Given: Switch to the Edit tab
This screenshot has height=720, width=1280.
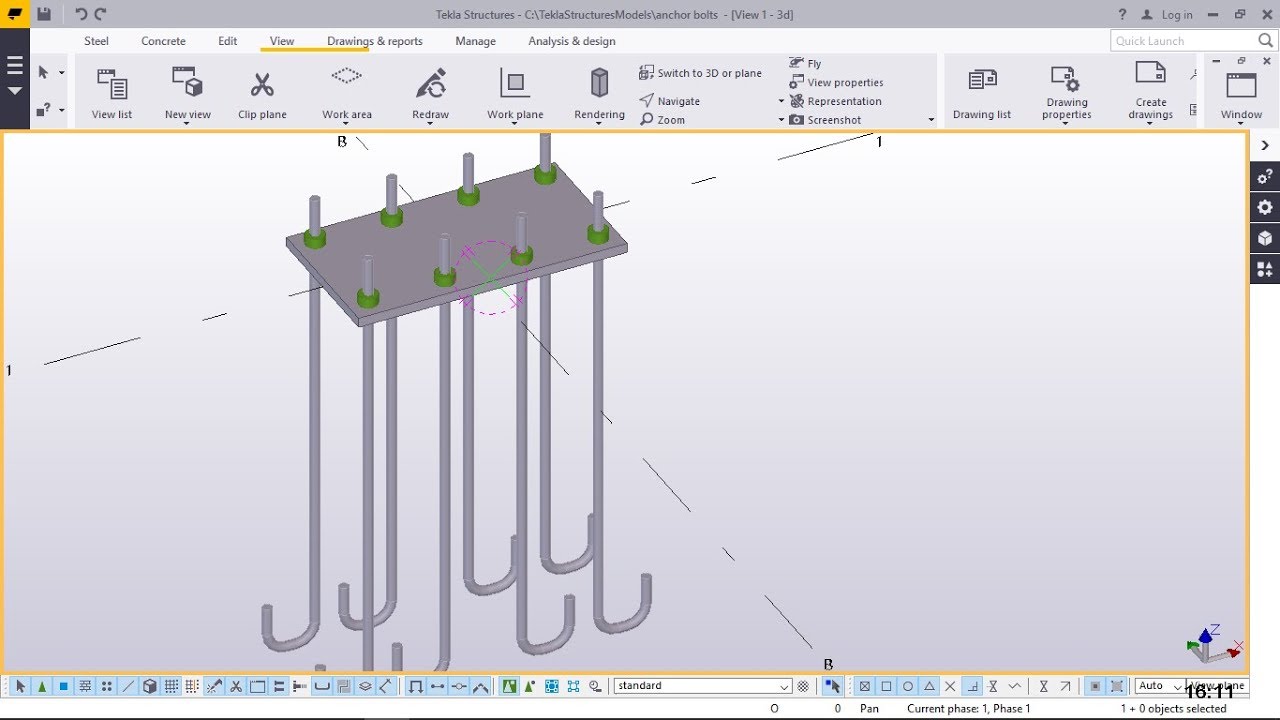Looking at the screenshot, I should click(x=228, y=41).
